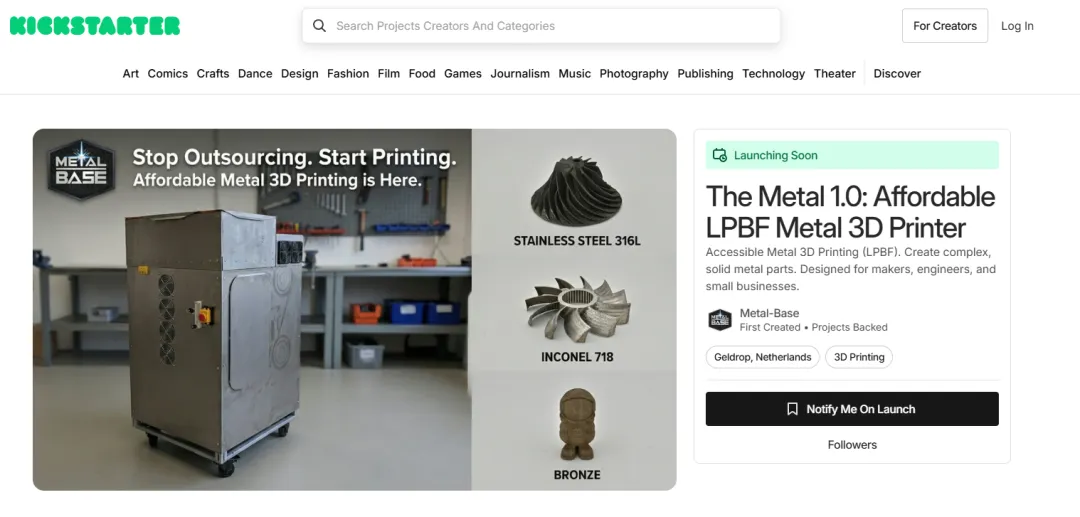Select the 3D Printing category tag

[x=859, y=357]
